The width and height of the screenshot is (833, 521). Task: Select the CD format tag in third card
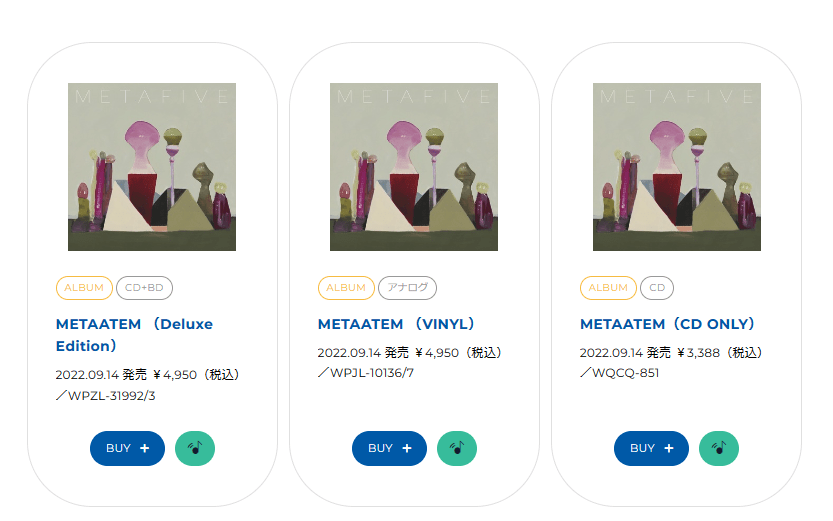(x=657, y=288)
